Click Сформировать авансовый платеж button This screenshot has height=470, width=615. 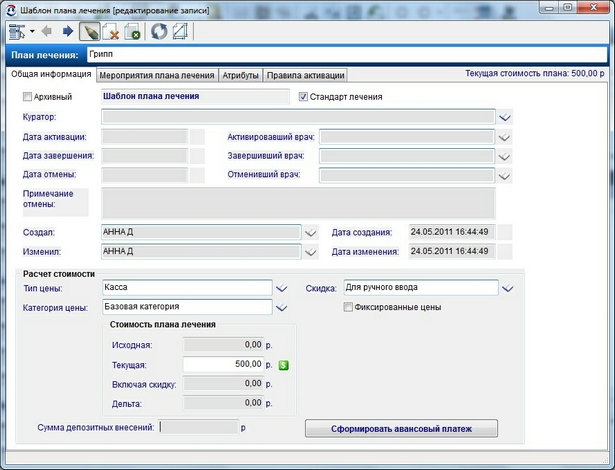[x=401, y=429]
